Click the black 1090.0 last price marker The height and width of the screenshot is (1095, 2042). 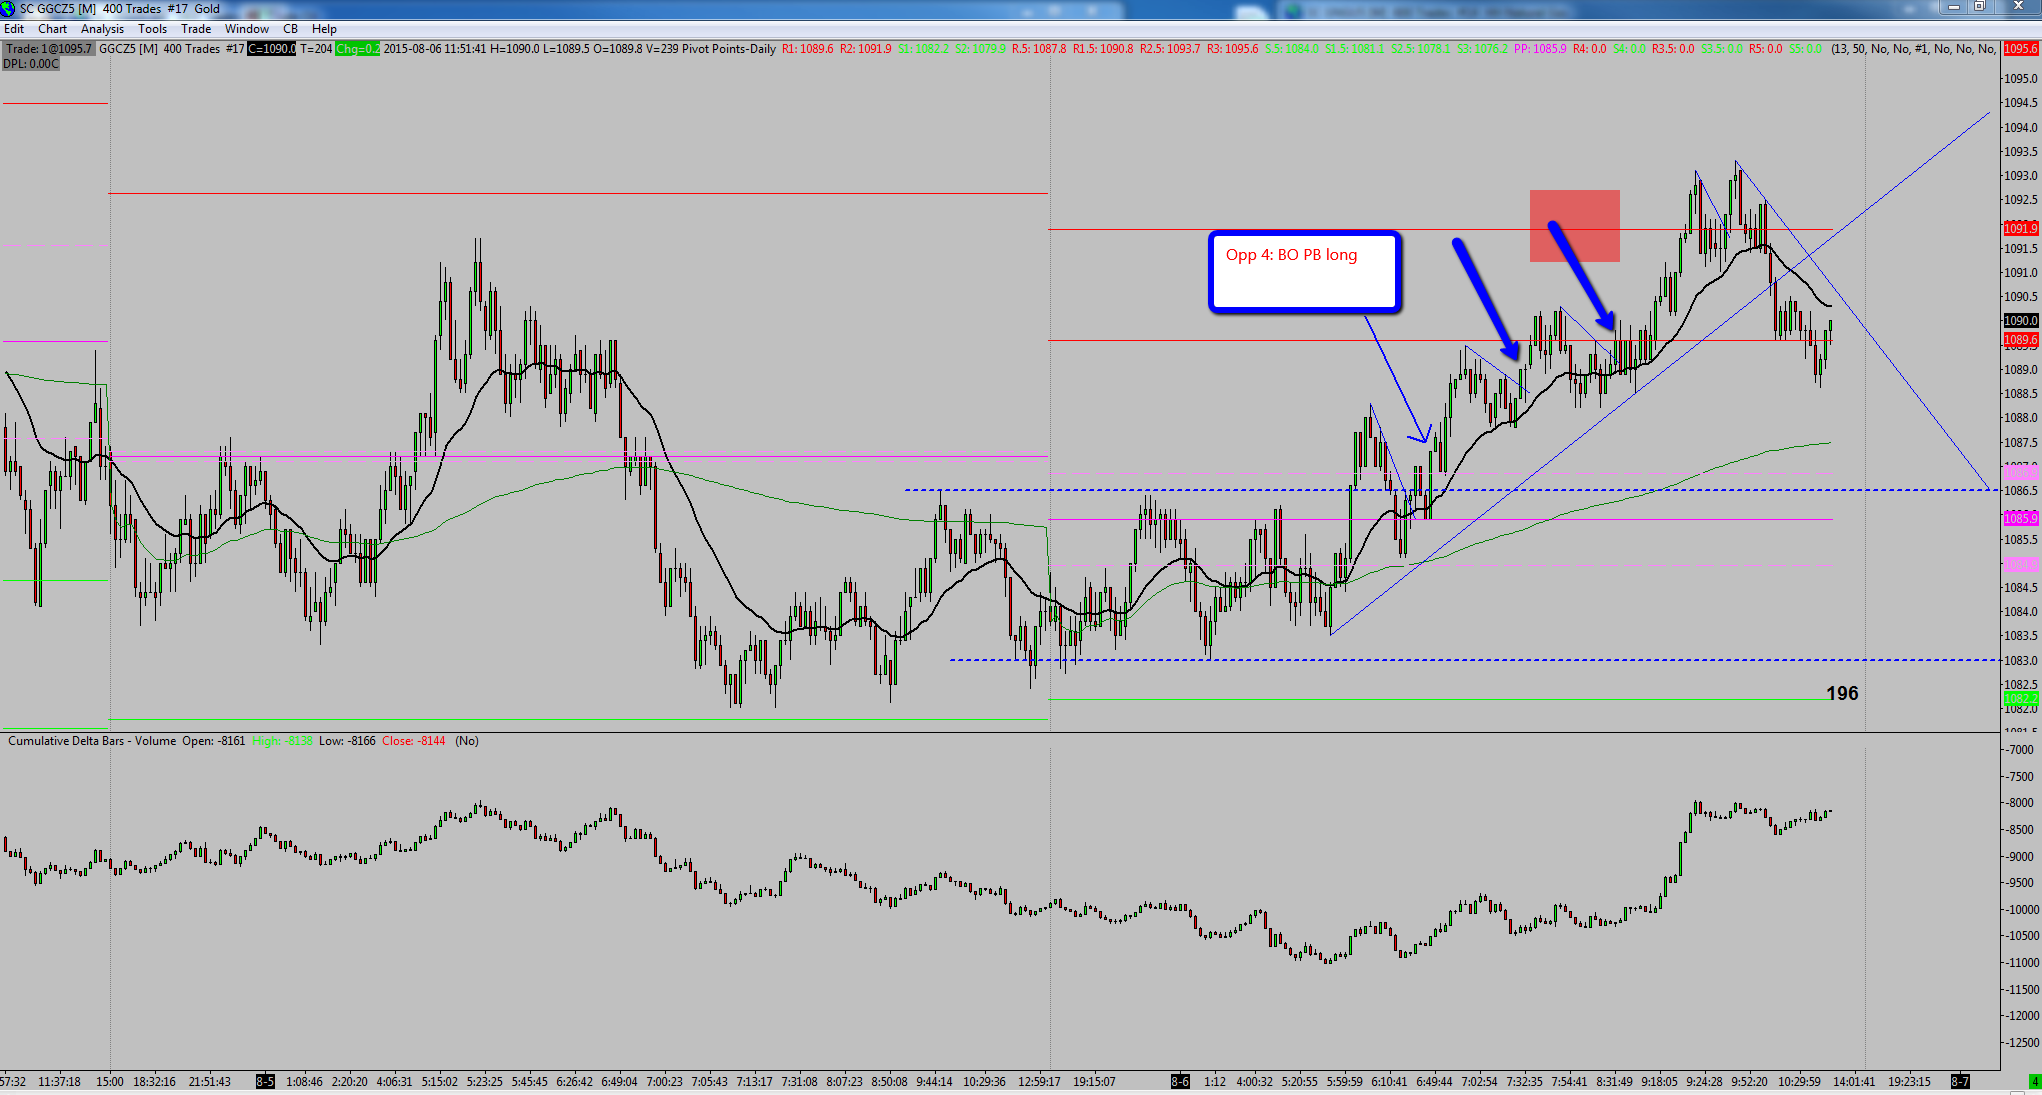2020,321
